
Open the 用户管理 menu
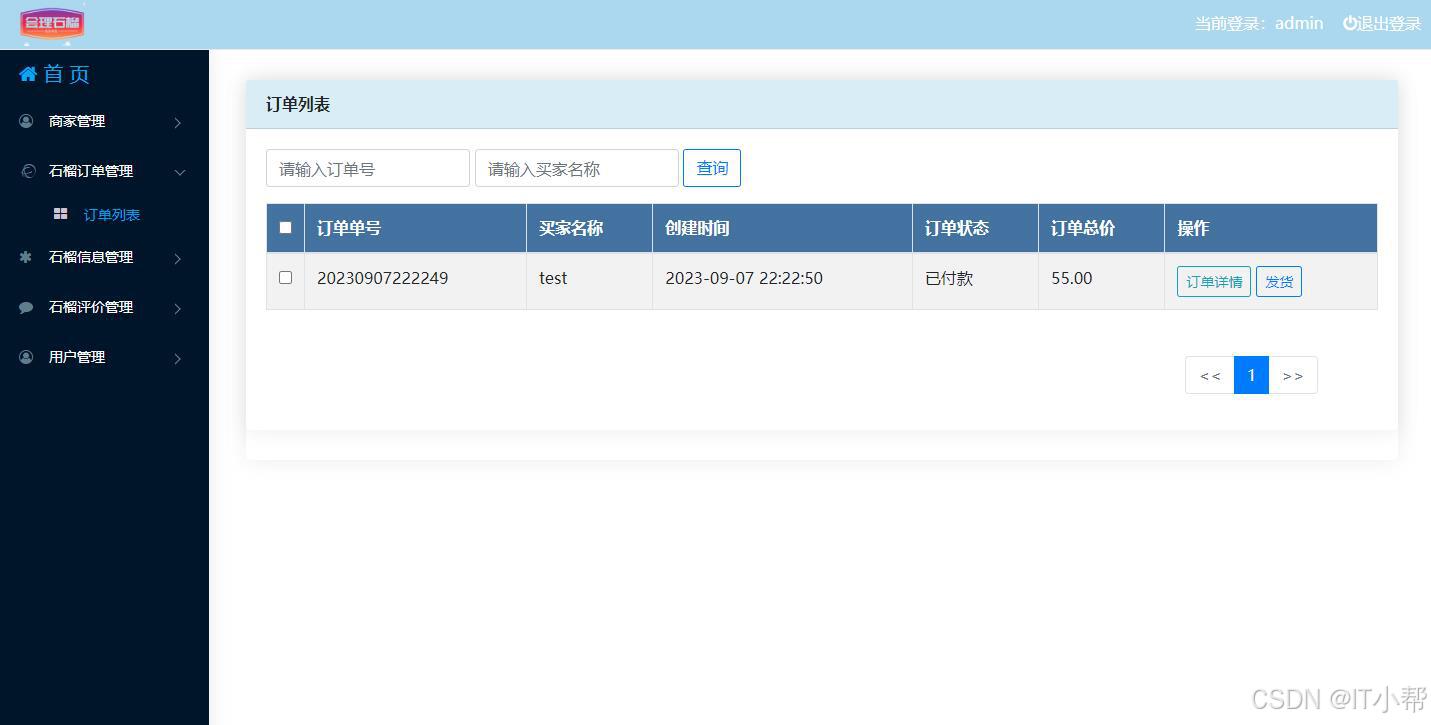(x=104, y=357)
